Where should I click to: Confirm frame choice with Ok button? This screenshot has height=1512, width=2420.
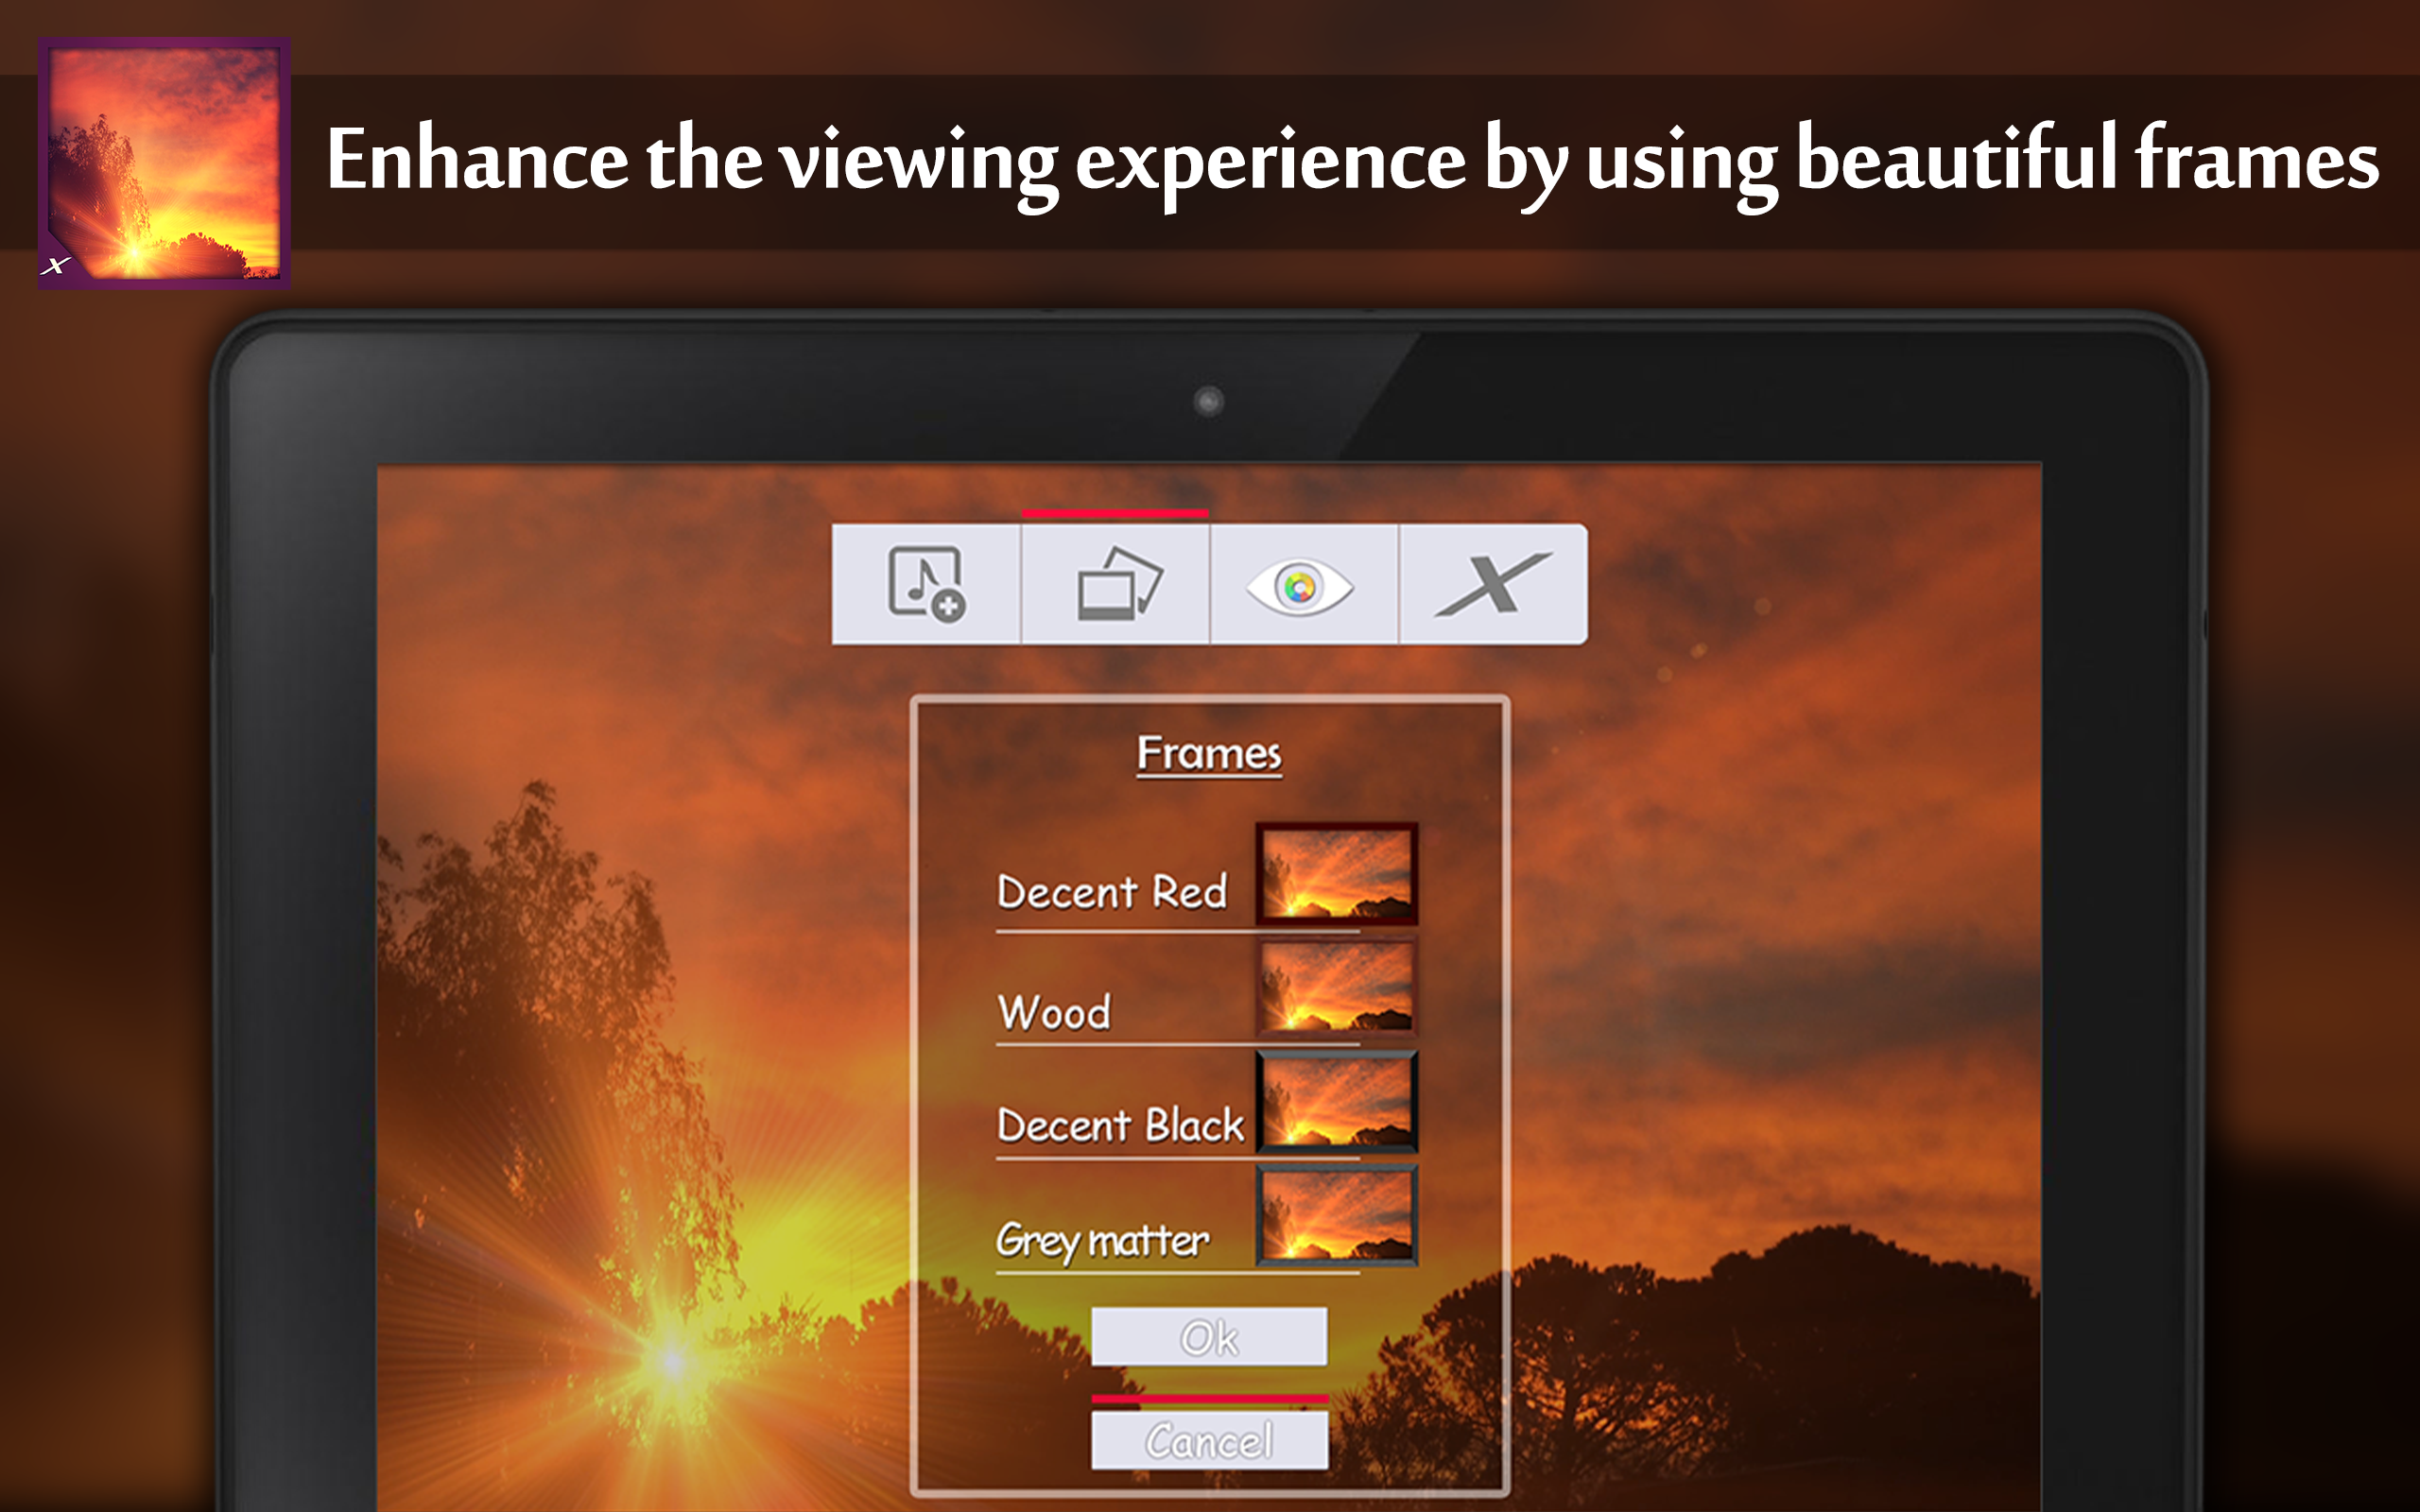coord(1209,1337)
